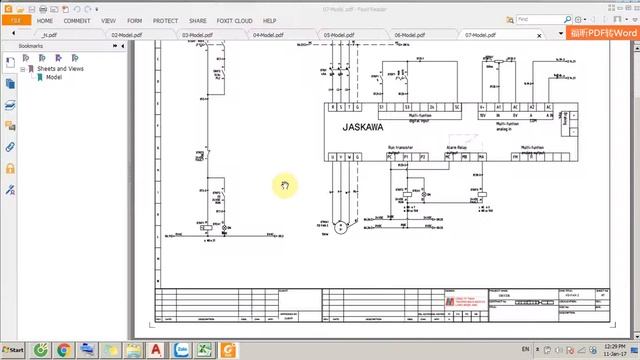
Task: Open the advanced search folder icon
Action: (510, 20)
